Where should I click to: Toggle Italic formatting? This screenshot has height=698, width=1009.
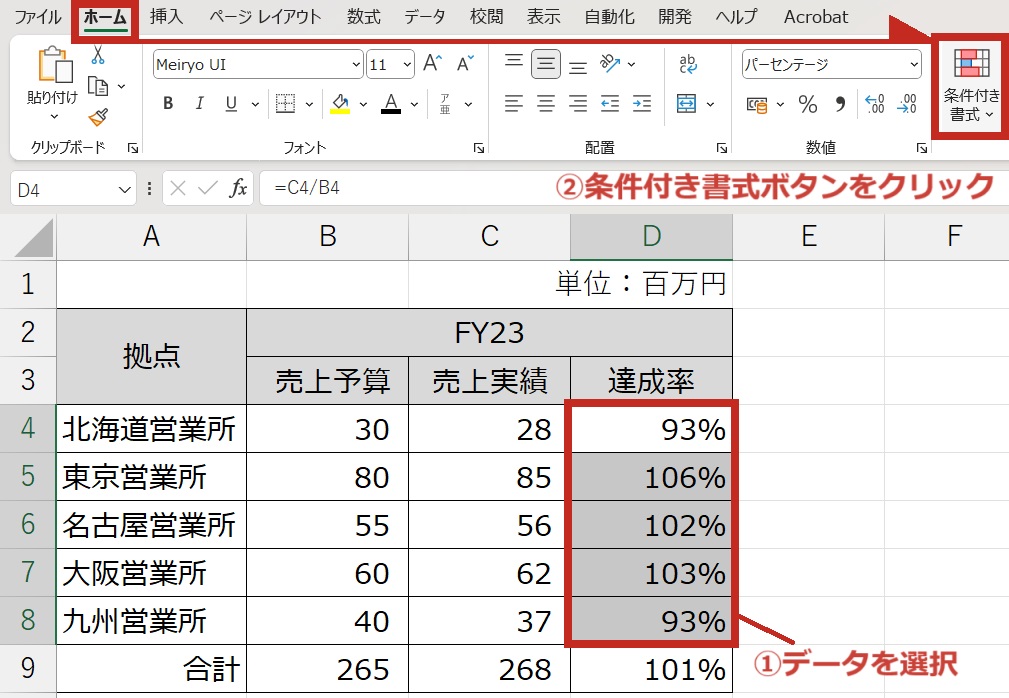199,104
